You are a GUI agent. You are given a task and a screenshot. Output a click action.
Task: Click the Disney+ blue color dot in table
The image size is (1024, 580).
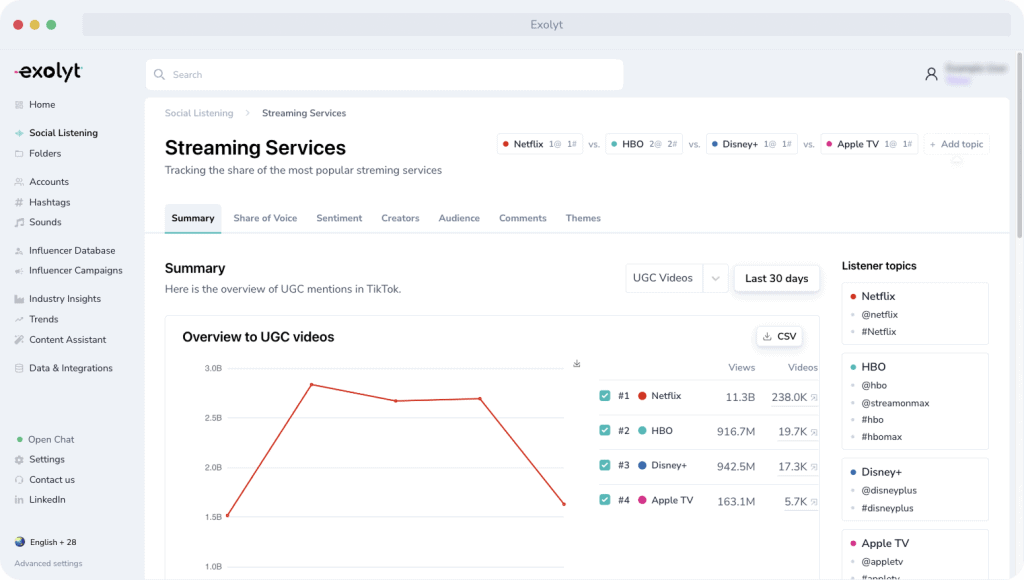(642, 465)
